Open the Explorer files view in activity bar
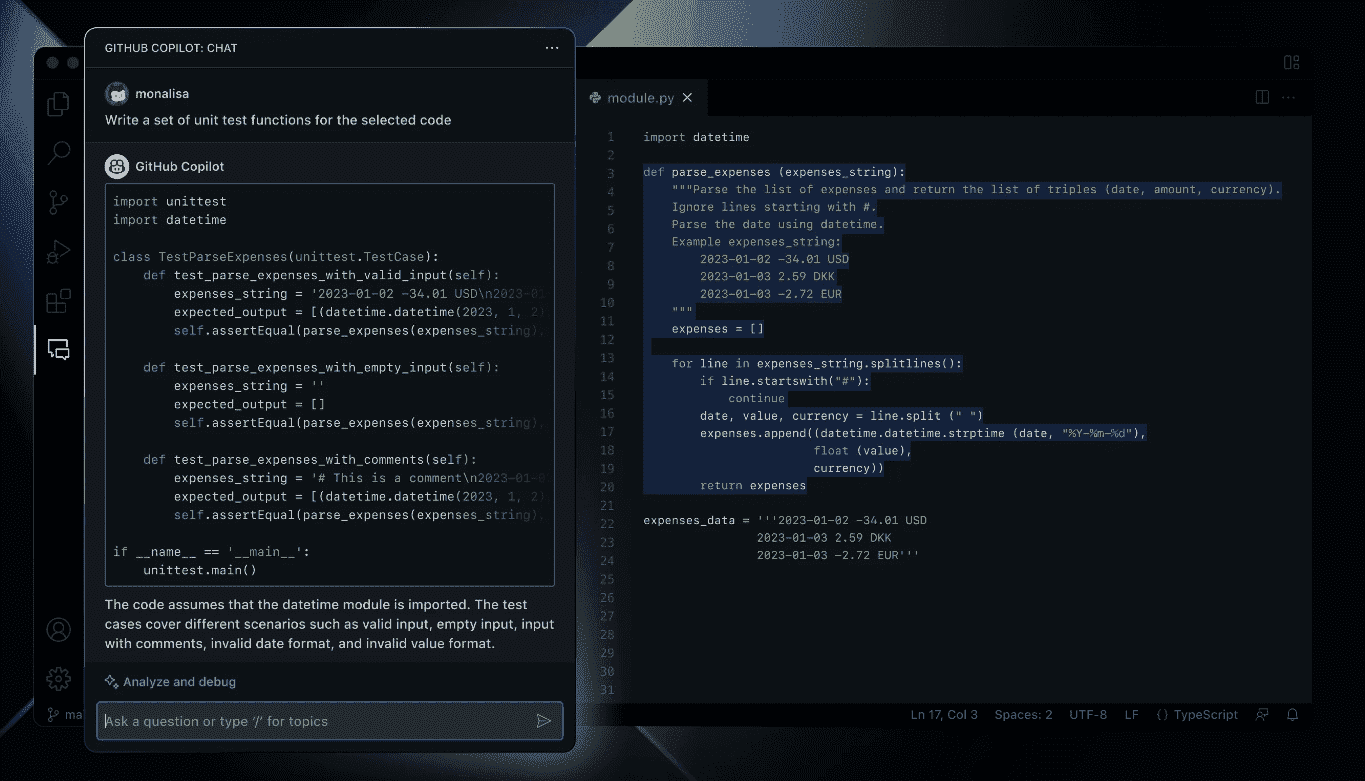Image resolution: width=1365 pixels, height=781 pixels. tap(59, 103)
